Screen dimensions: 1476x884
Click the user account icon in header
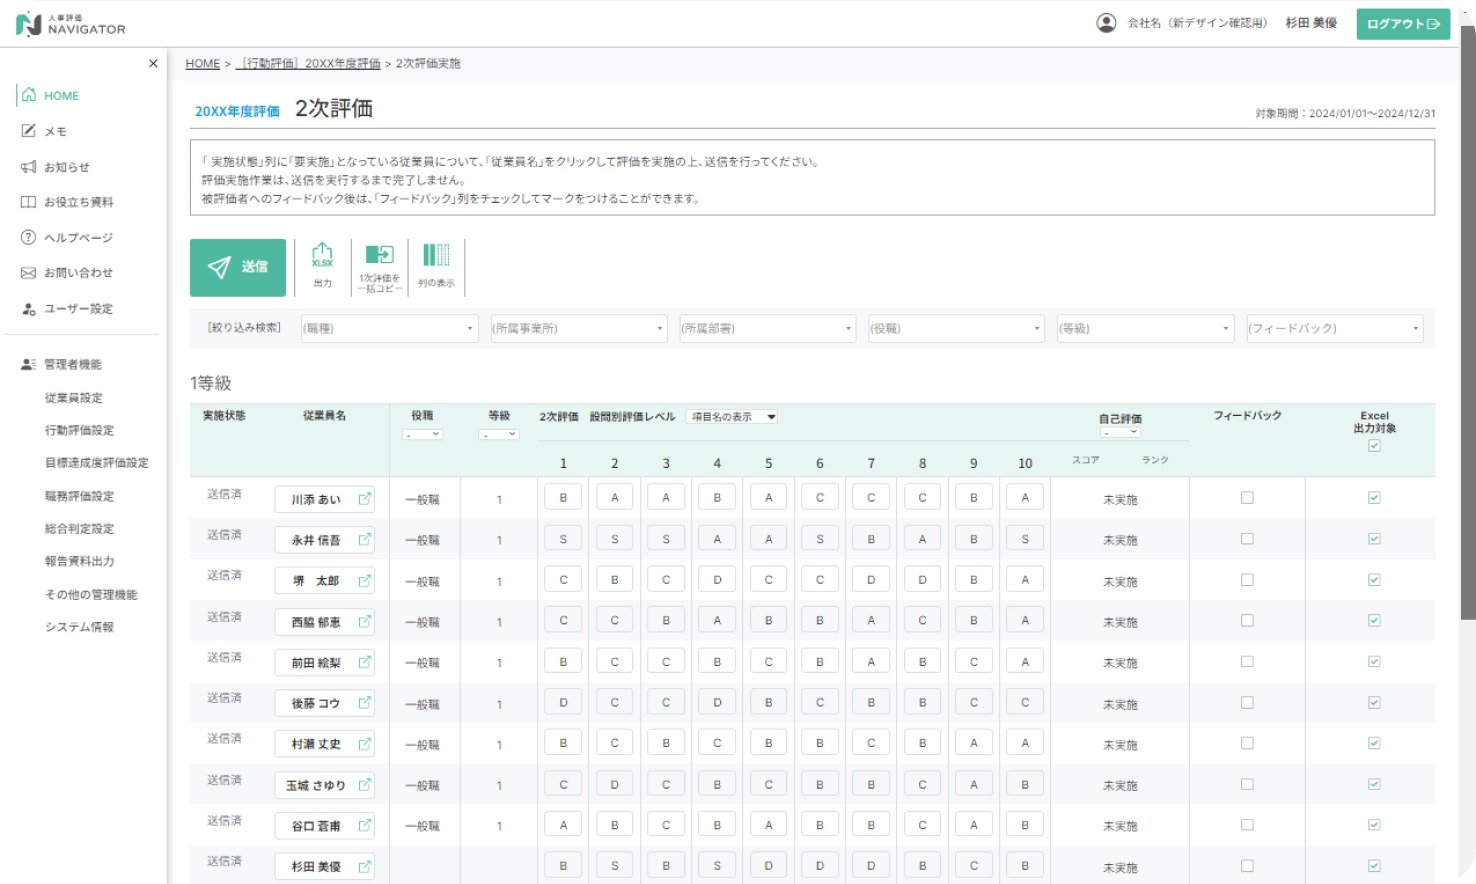[x=1106, y=23]
